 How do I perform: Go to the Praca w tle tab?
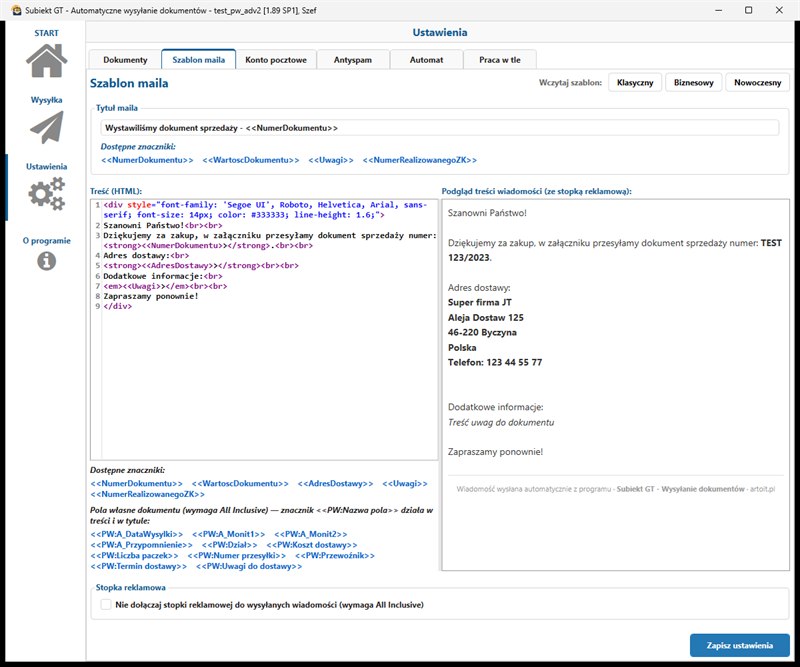500,60
